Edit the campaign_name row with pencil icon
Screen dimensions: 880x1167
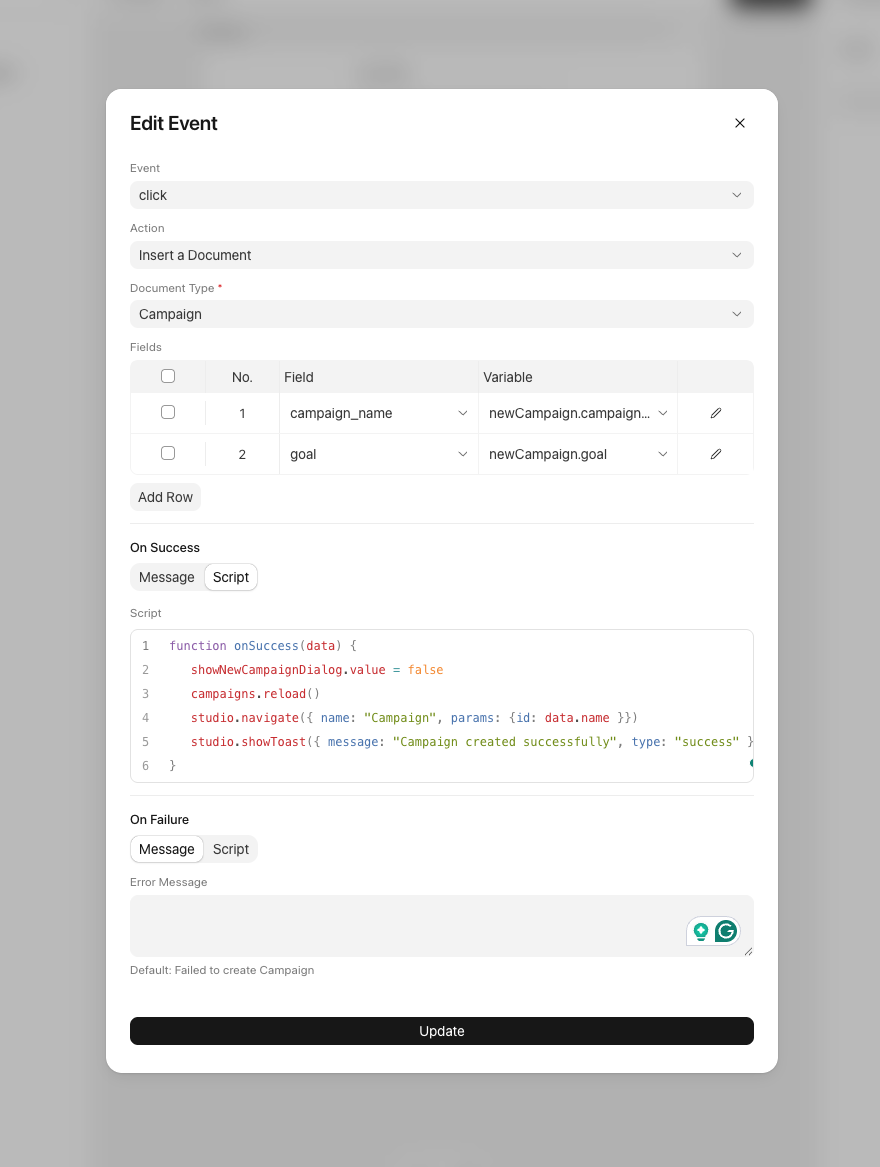click(715, 413)
